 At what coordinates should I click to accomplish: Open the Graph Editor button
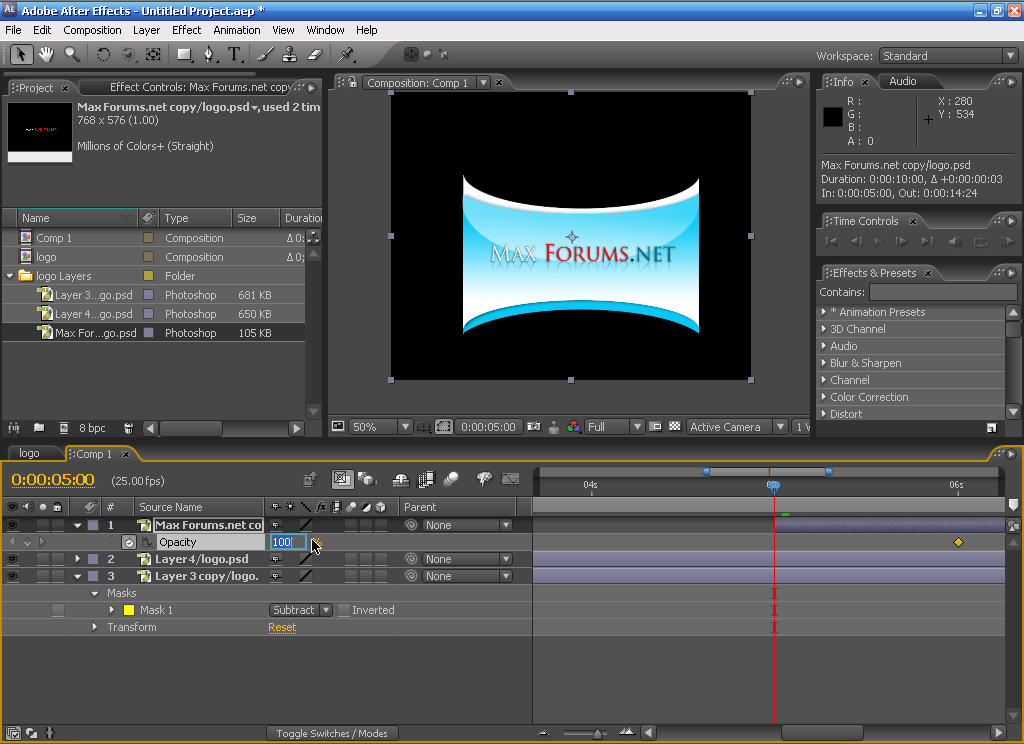[510, 479]
